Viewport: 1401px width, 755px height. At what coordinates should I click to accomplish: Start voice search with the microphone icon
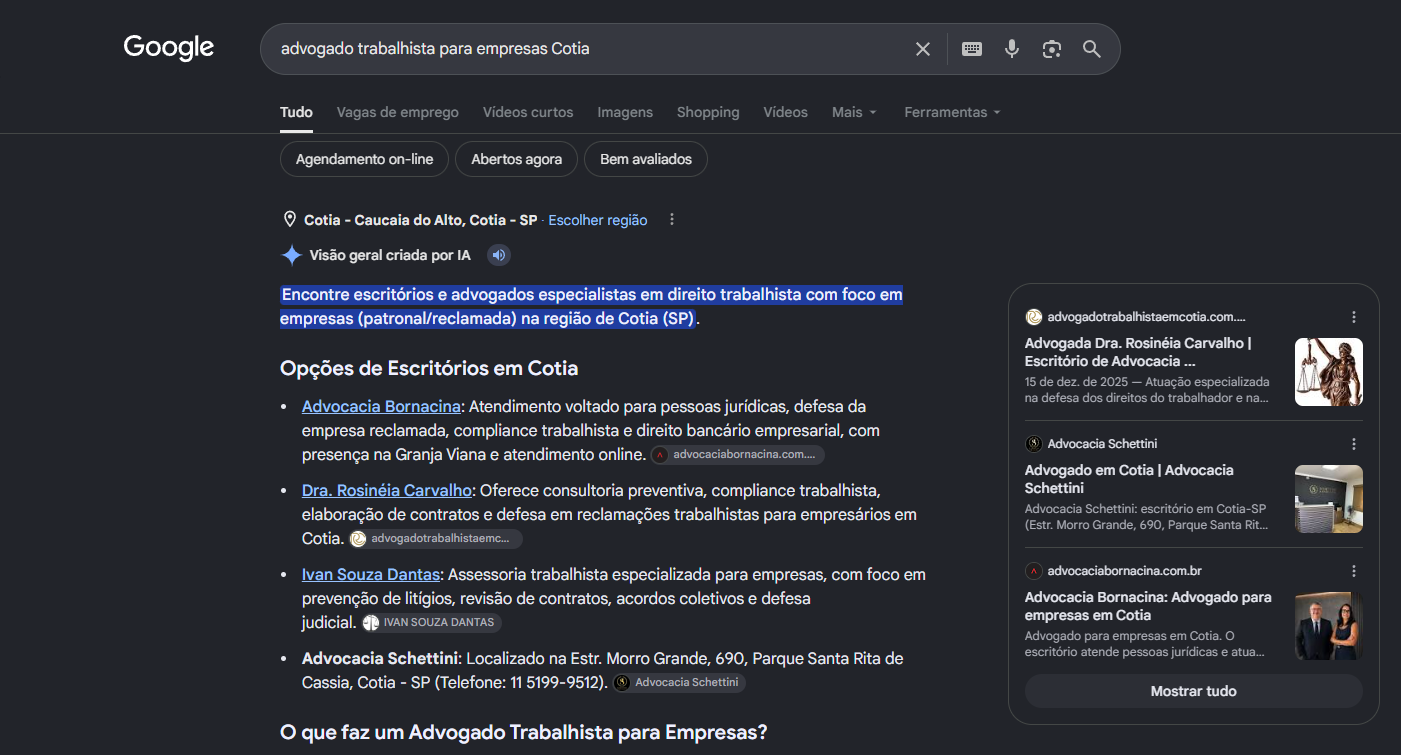pos(1012,49)
